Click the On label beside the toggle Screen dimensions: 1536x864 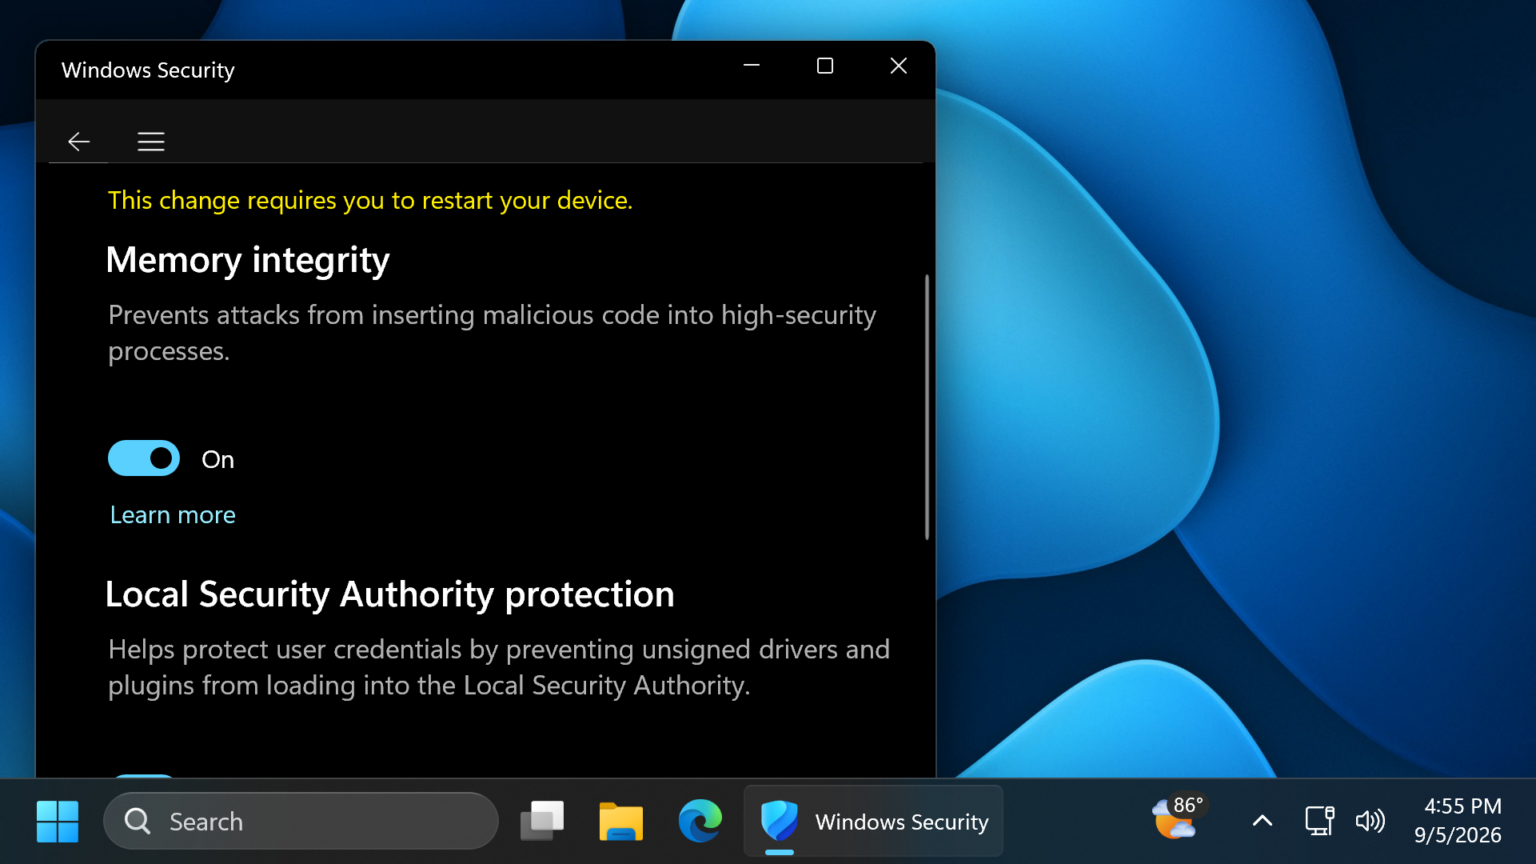[x=218, y=460]
